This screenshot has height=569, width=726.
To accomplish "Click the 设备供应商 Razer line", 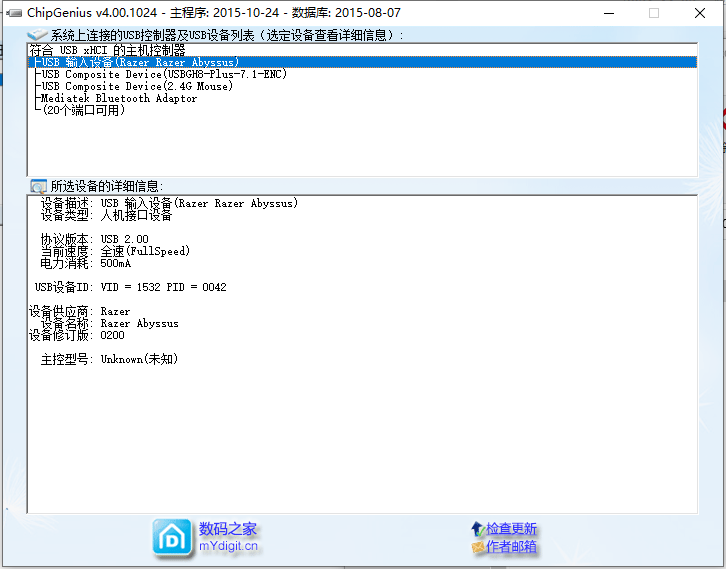I will tap(79, 311).
